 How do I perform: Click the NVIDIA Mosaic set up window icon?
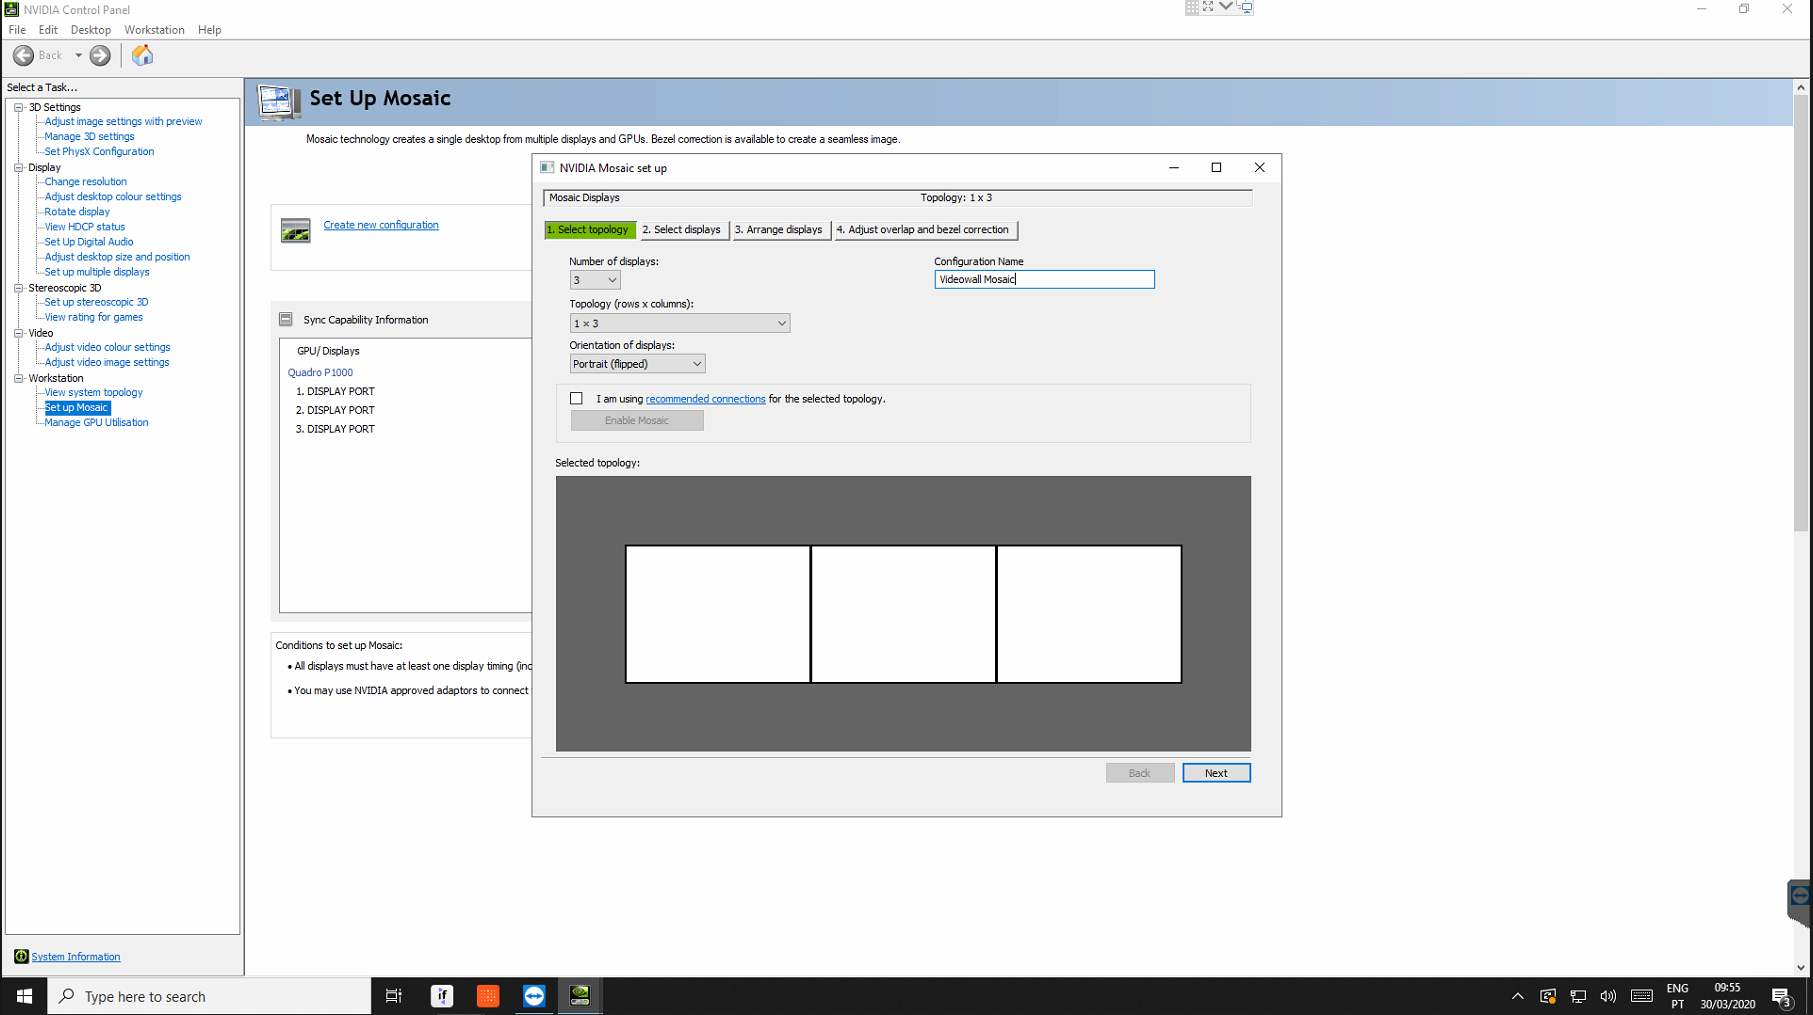point(547,167)
